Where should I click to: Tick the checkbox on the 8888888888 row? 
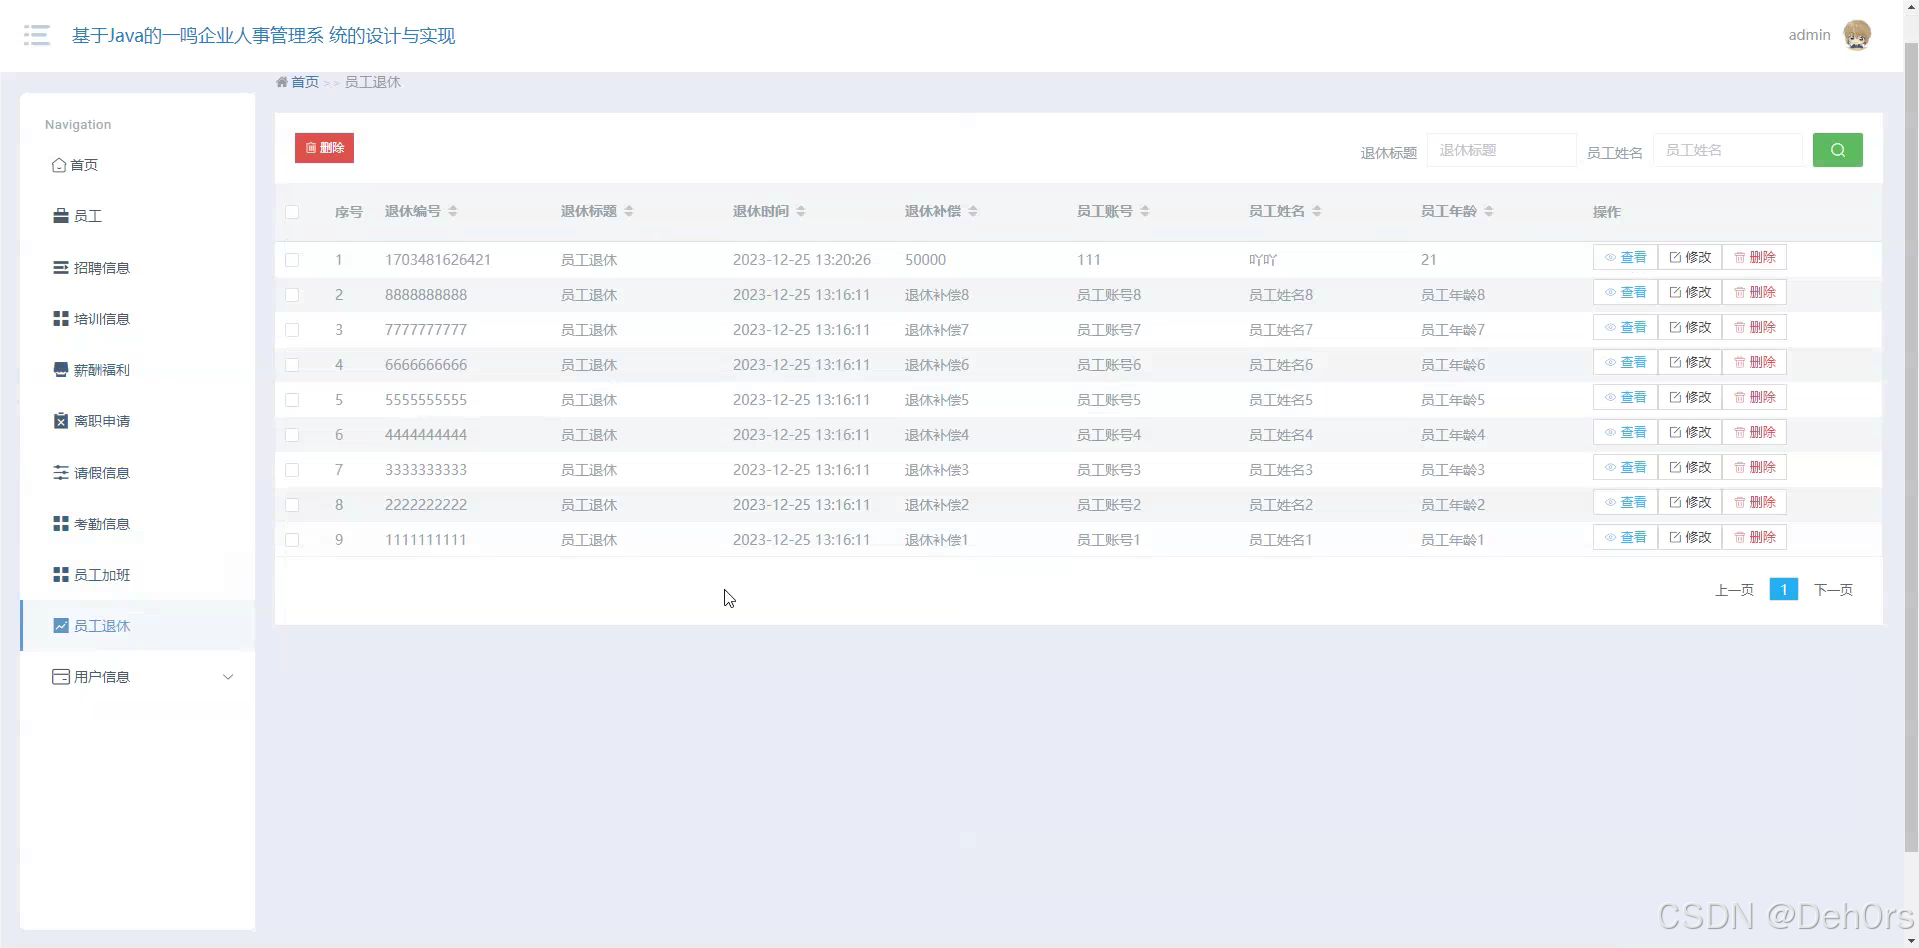click(292, 295)
